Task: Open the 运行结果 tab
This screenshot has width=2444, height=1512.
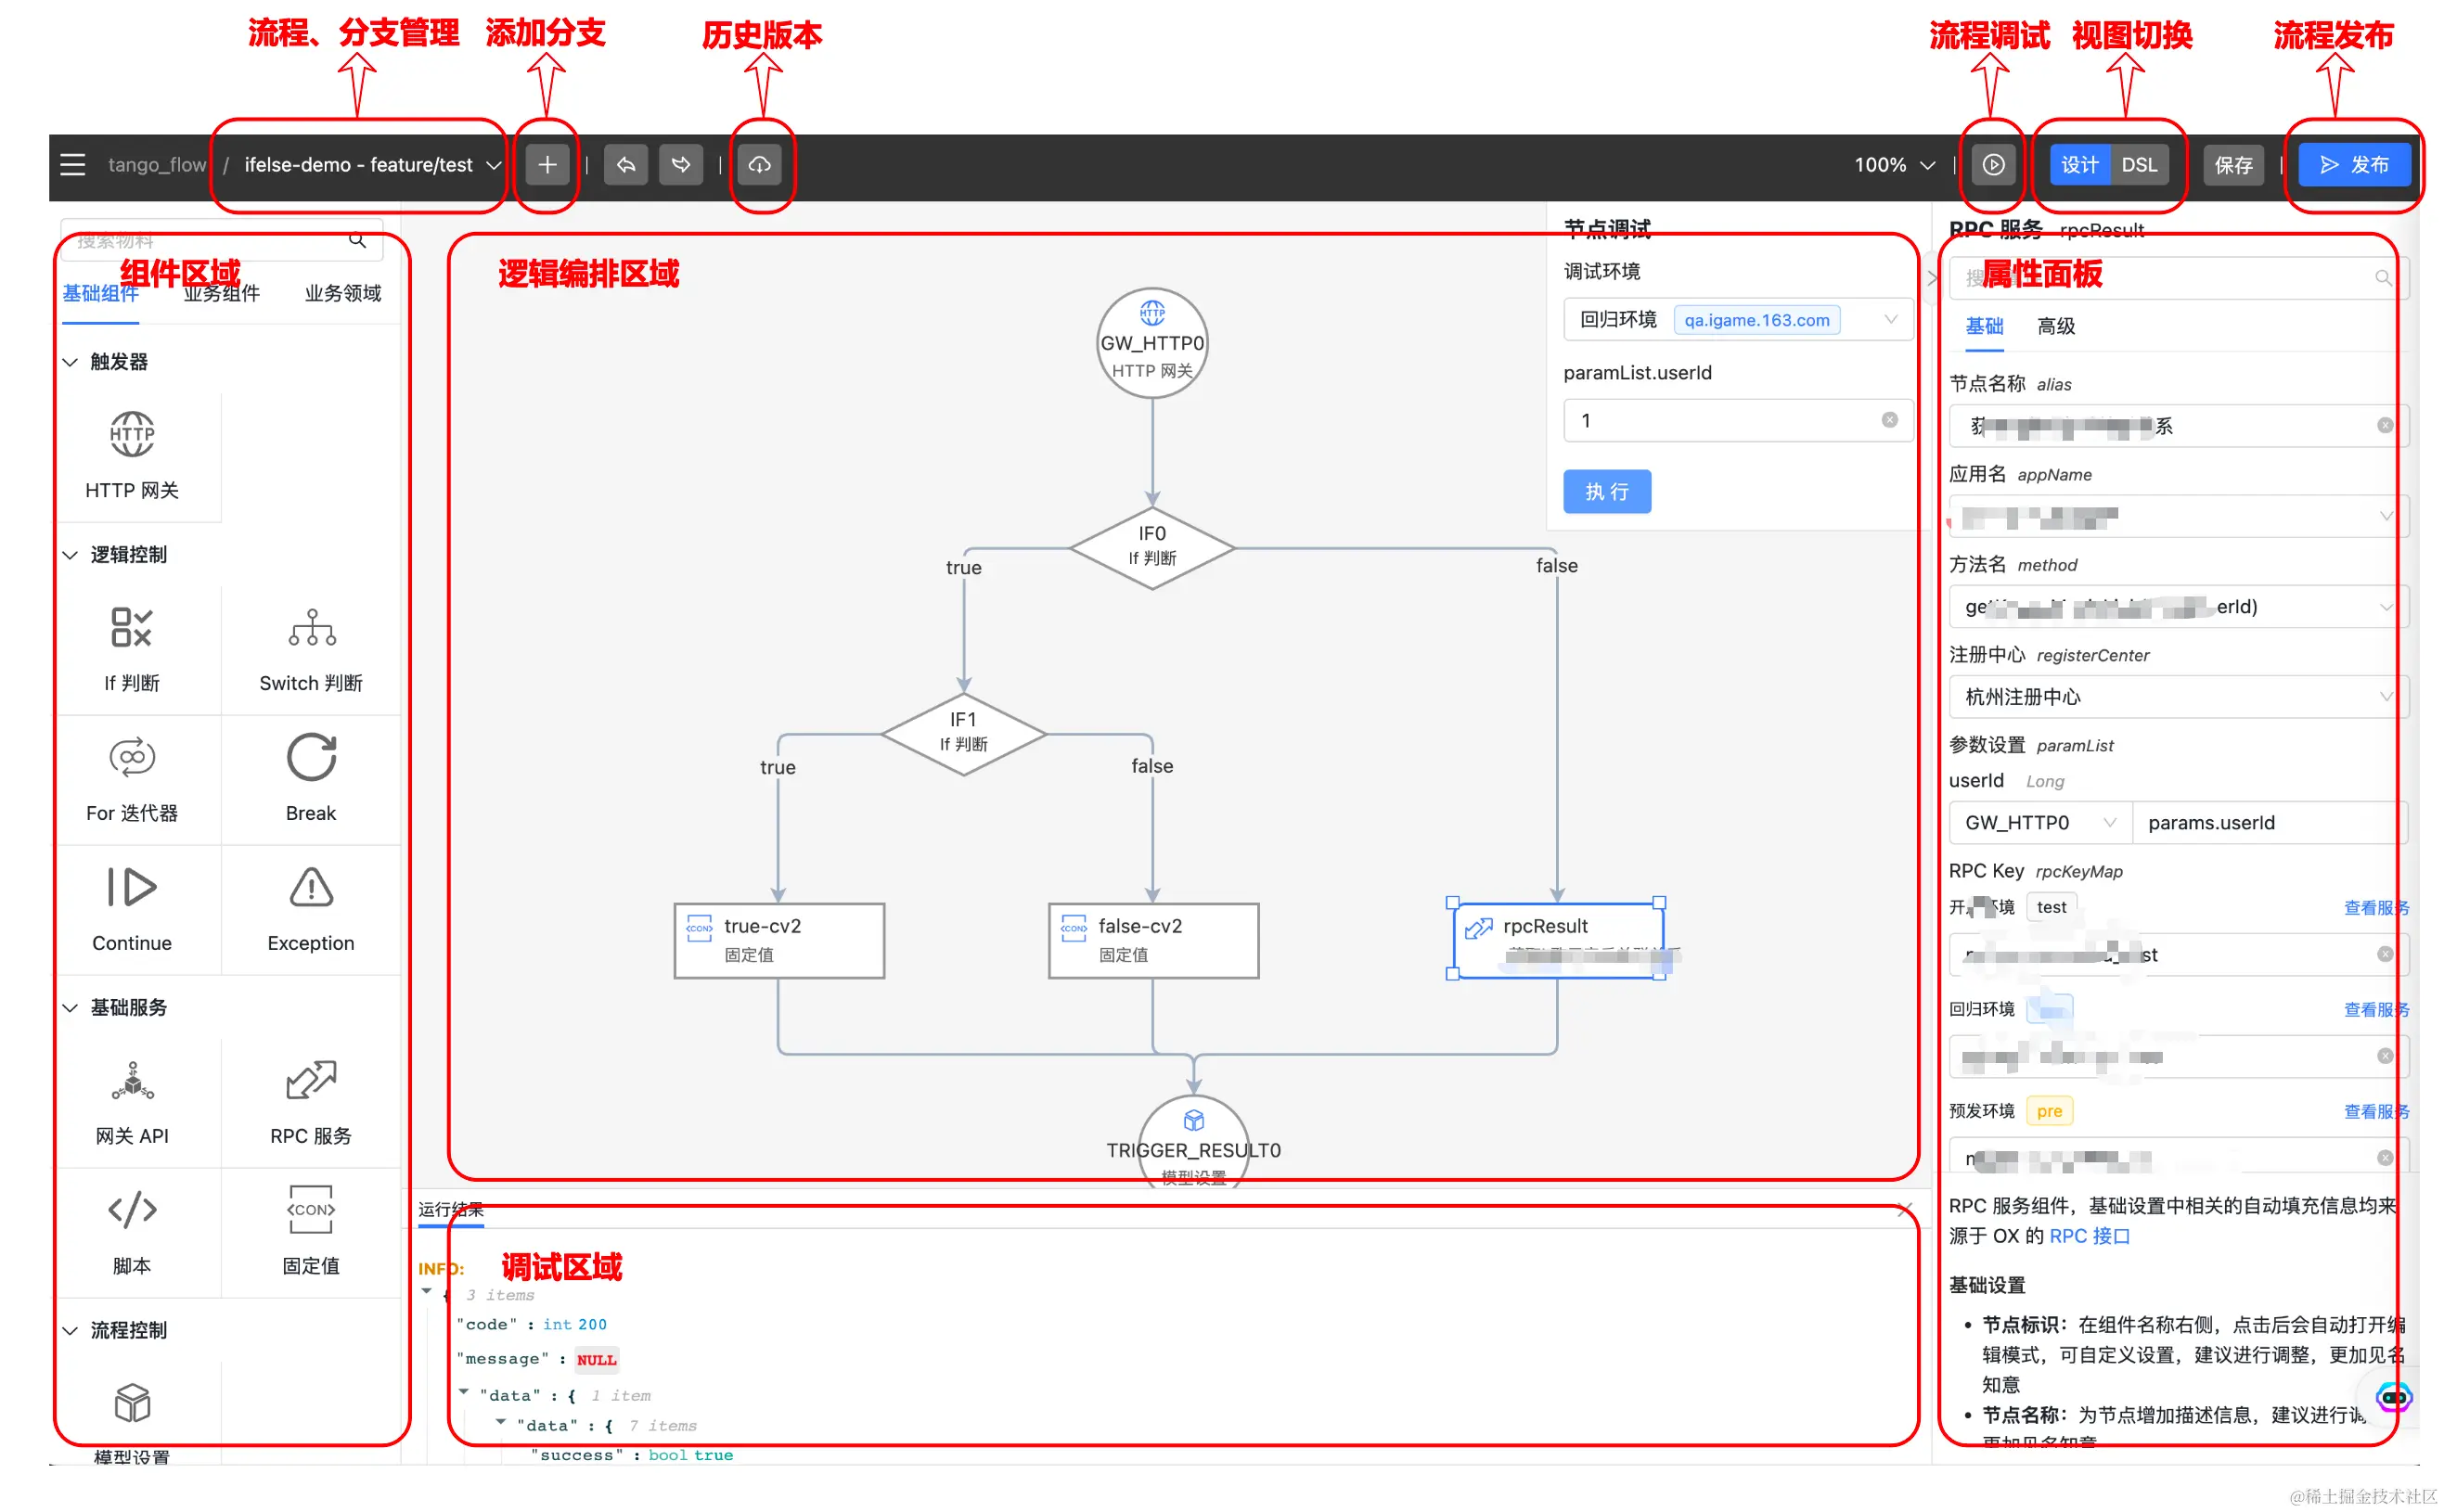Action: (x=450, y=1210)
